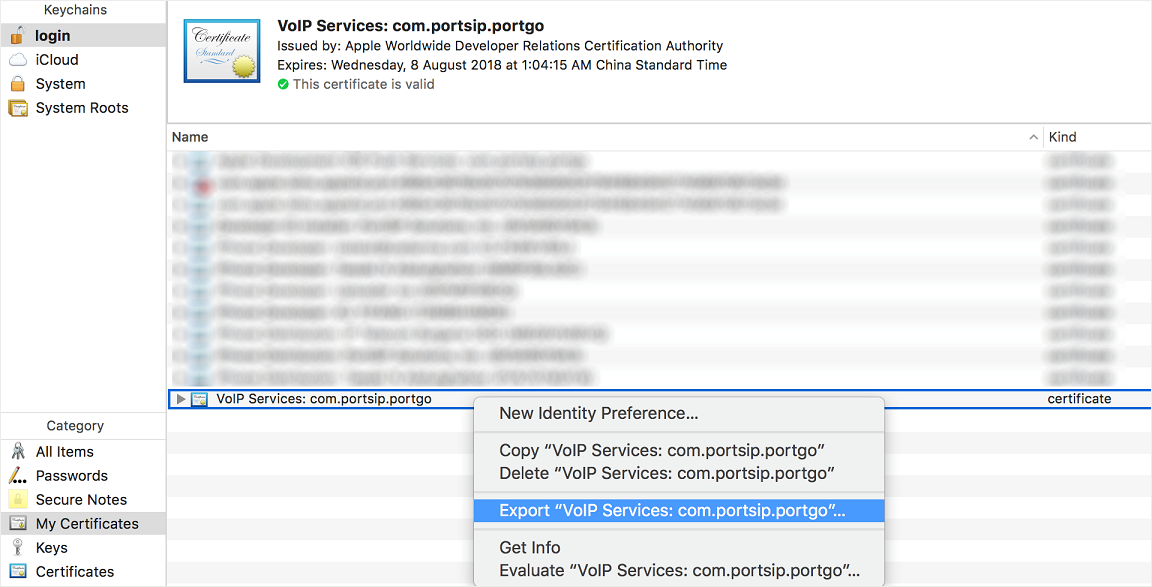
Task: Click the "Issued by: Apple Worldwide Developer Relations" line
Action: (x=500, y=46)
